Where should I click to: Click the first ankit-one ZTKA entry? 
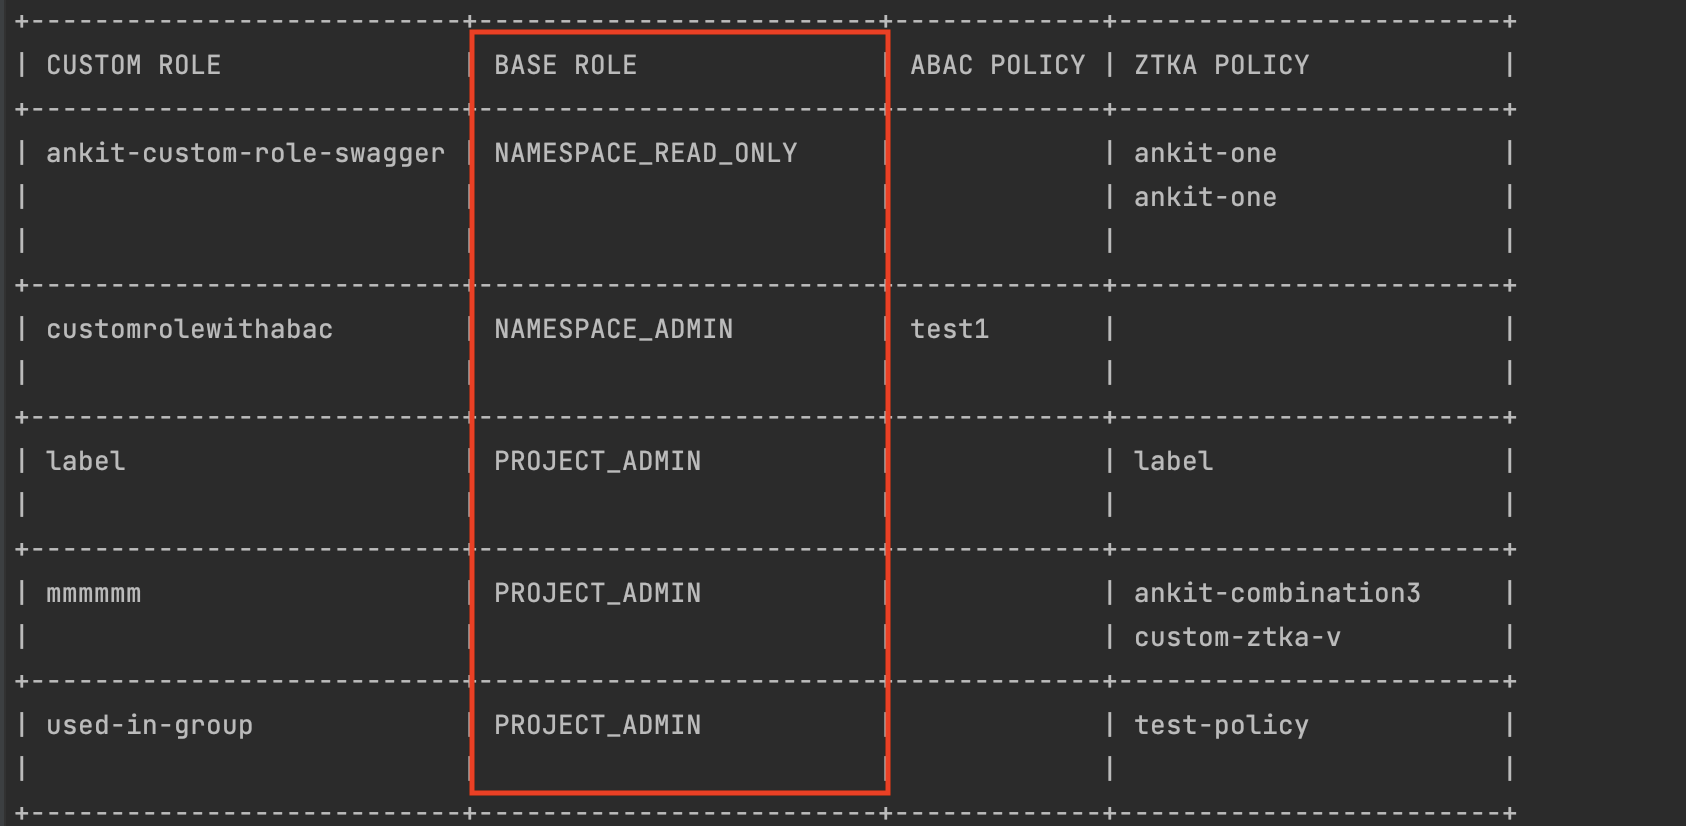1205,153
